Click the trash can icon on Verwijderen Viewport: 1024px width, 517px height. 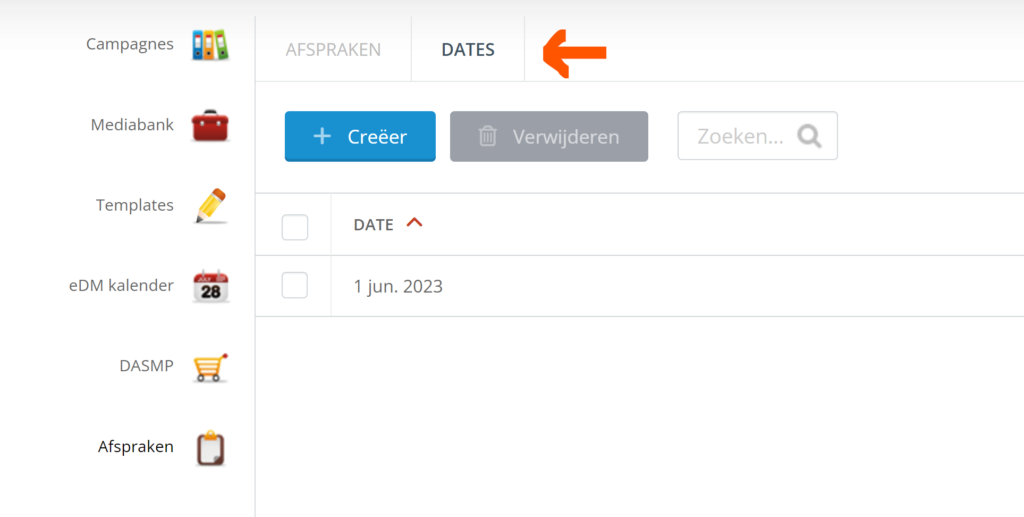(x=487, y=136)
